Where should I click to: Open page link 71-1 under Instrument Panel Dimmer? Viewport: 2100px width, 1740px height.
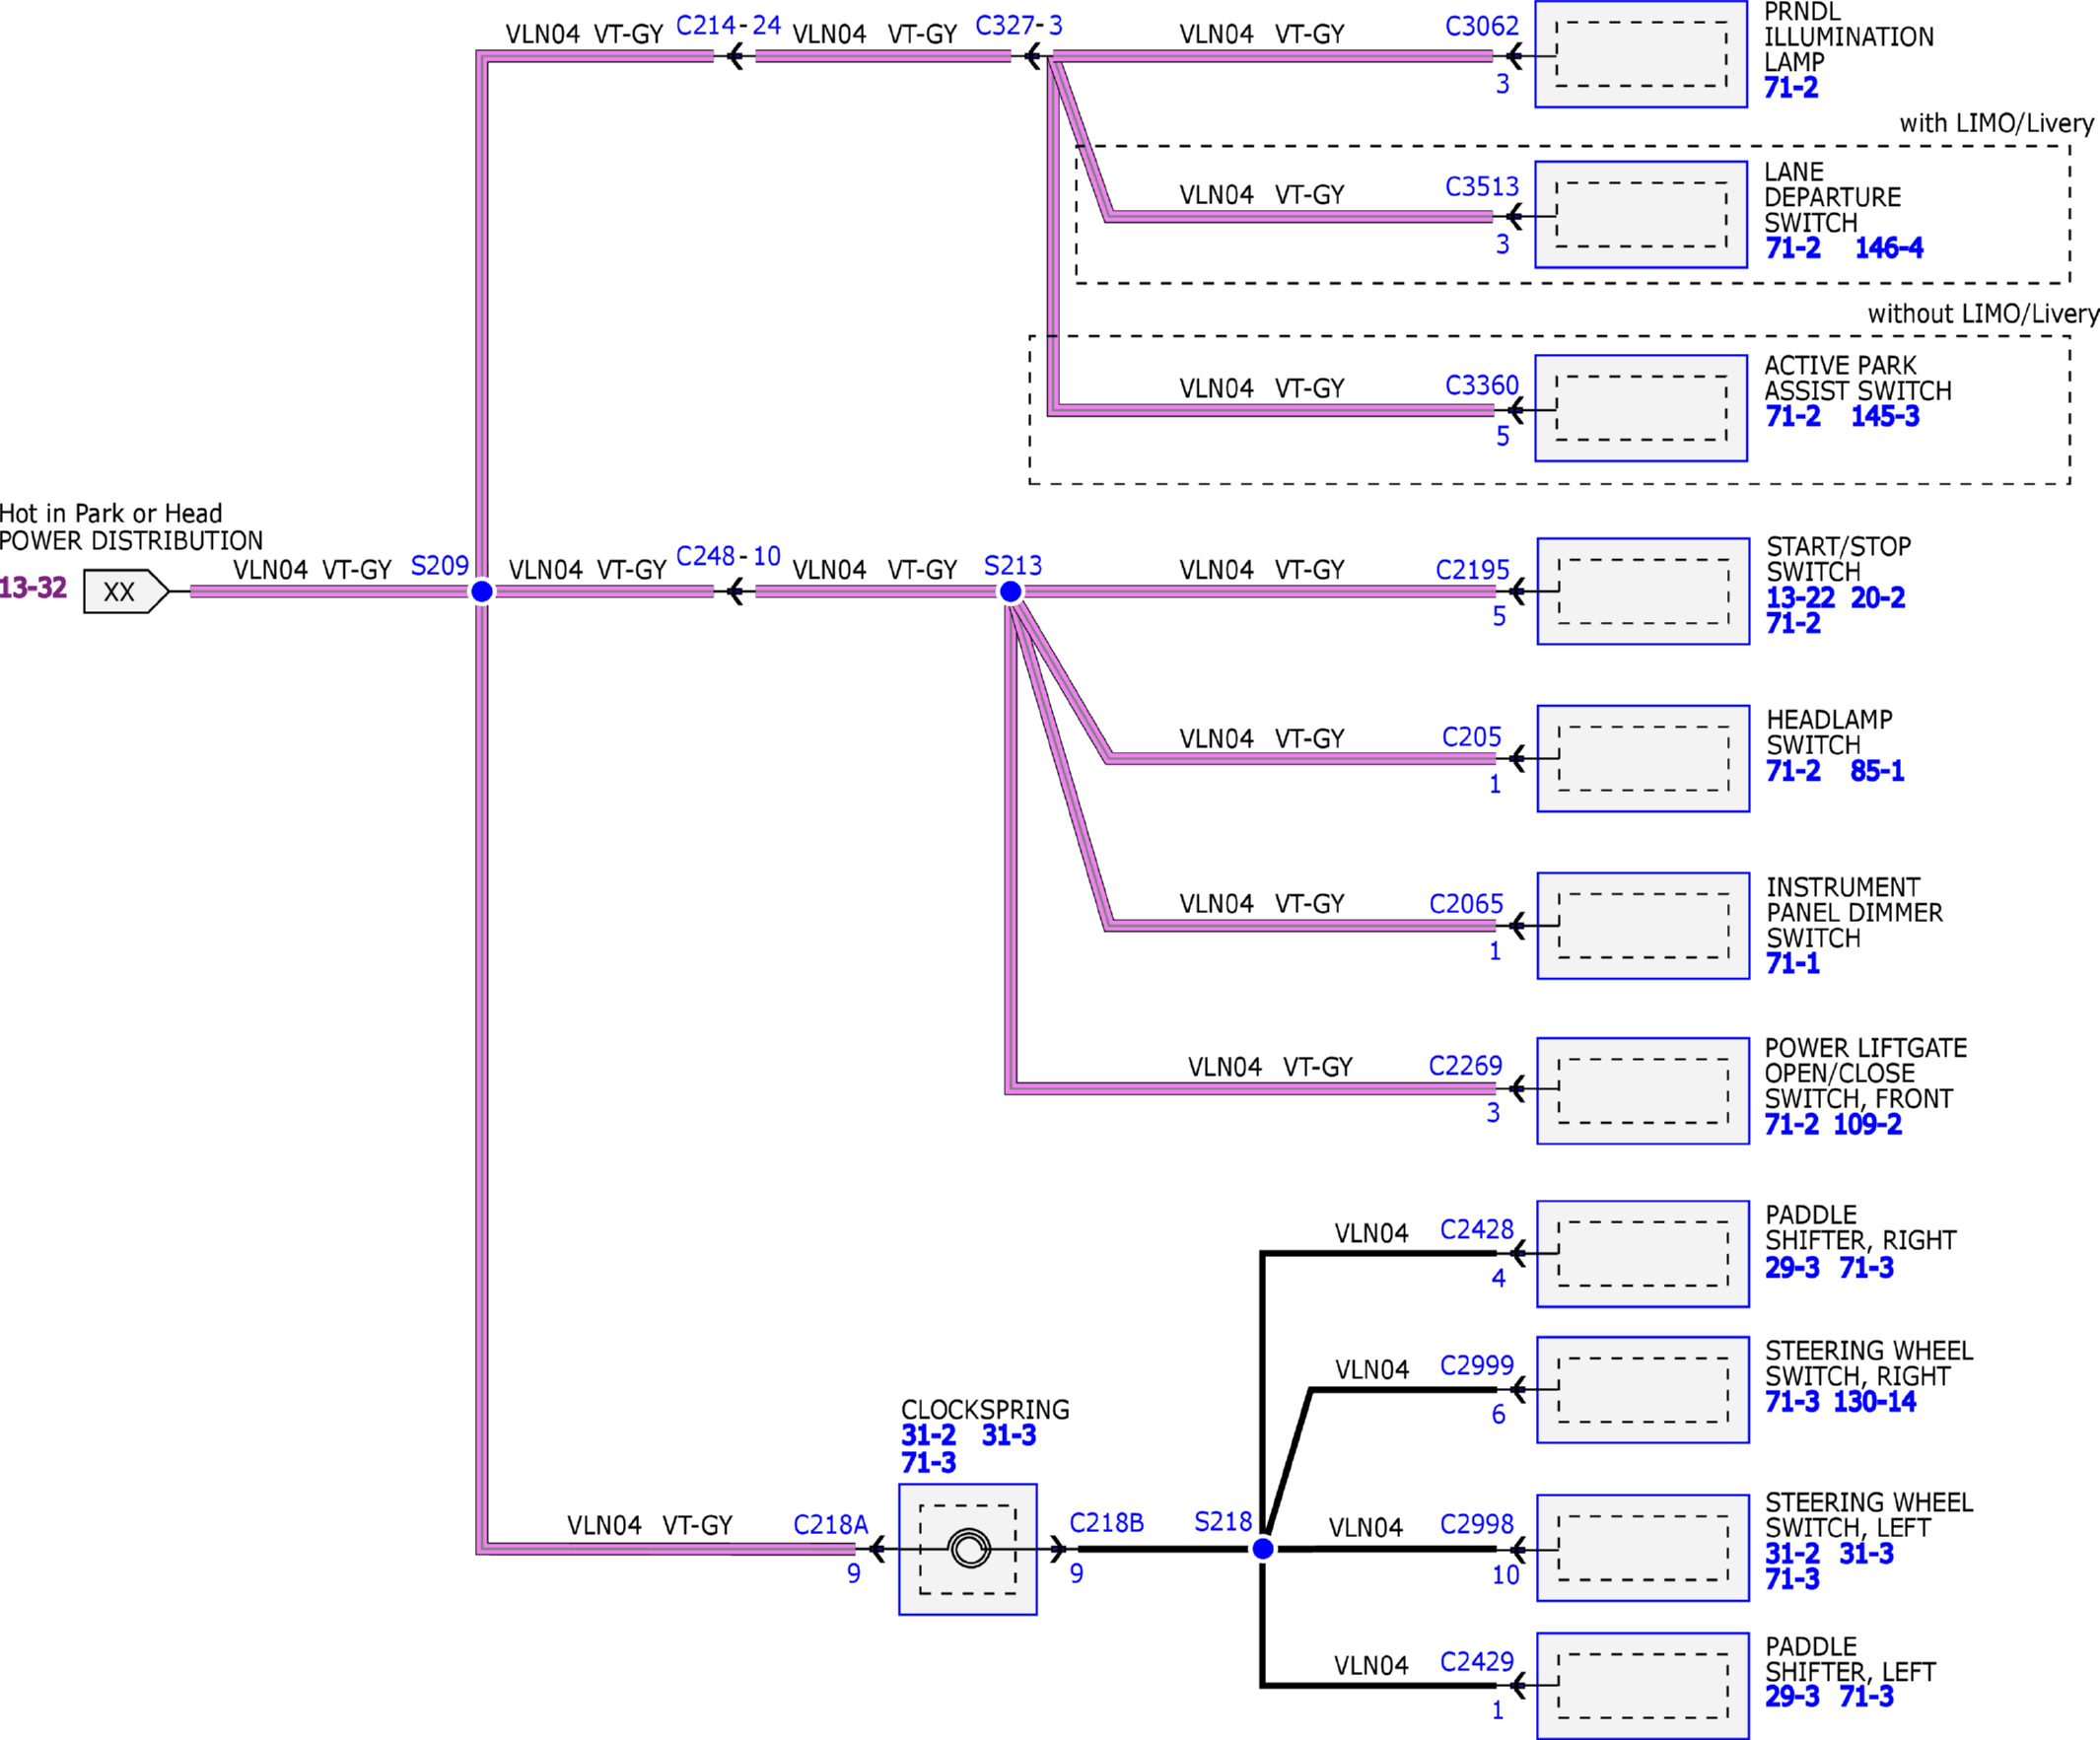[x=1792, y=964]
